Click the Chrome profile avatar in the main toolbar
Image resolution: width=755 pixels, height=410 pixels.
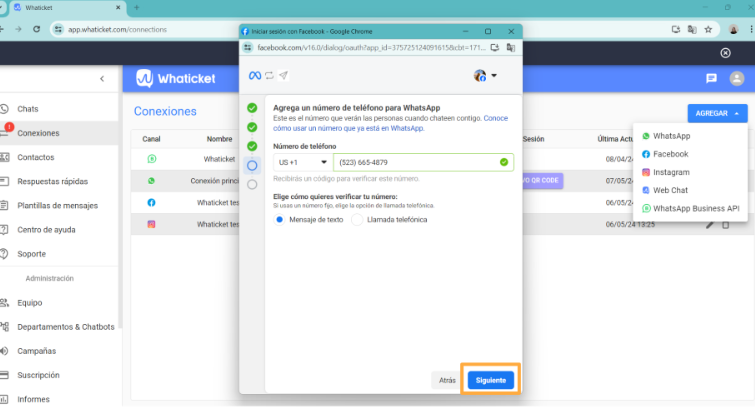pyautogui.click(x=733, y=29)
